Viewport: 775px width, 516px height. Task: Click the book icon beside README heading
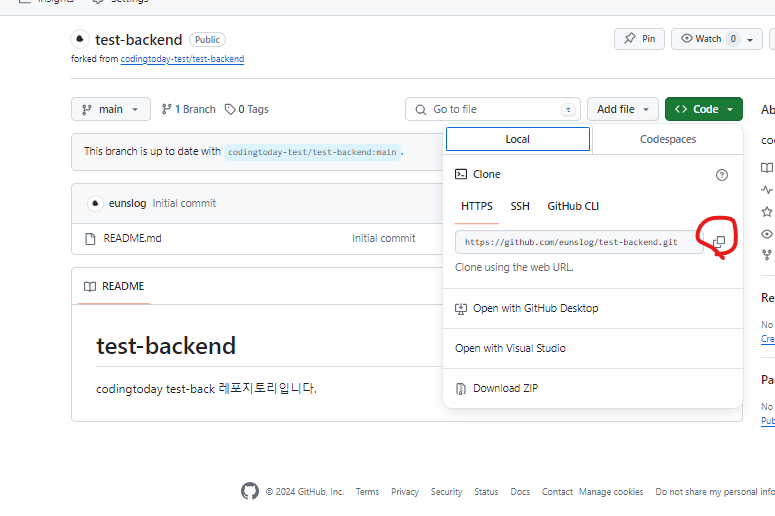point(90,287)
